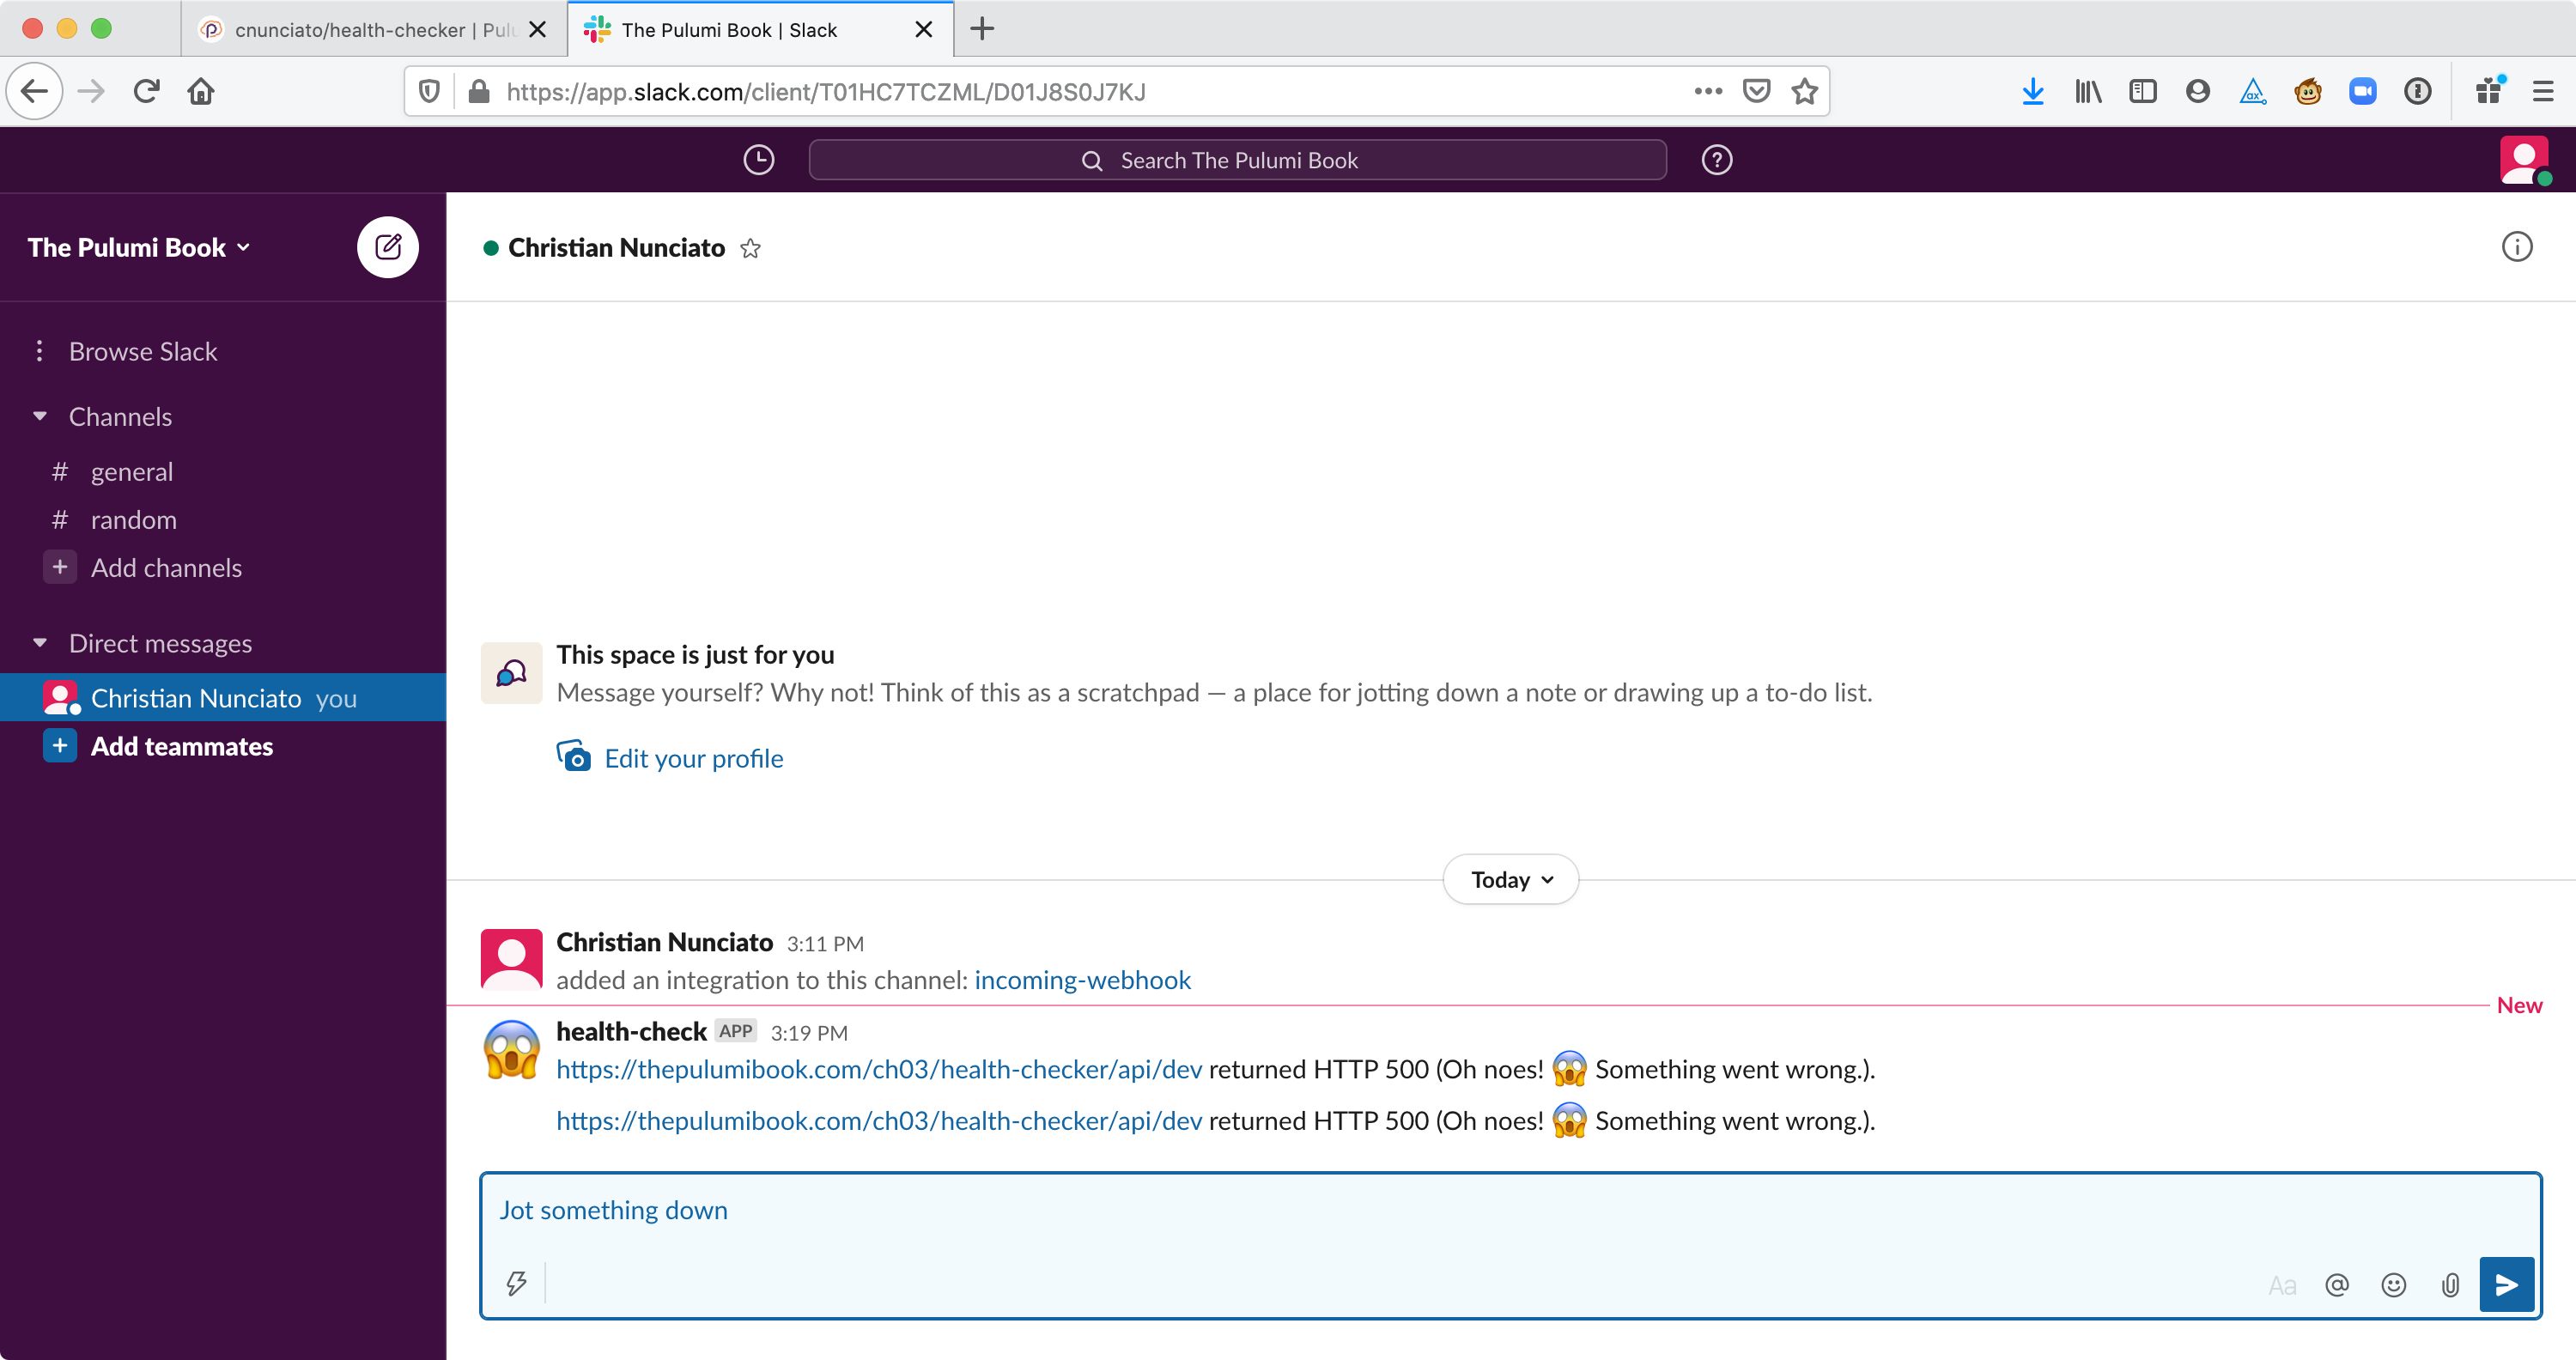
Task: Open the Today date dropdown
Action: pos(1511,879)
